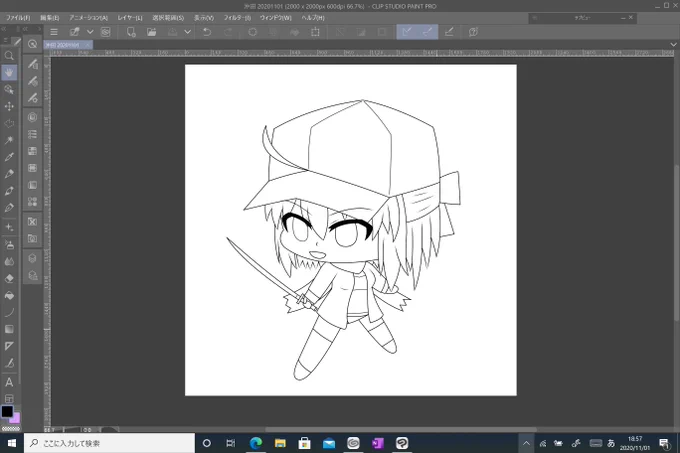Screen dimensions: 680x453
Task: Open the quick access palette icon
Action: (33, 44)
